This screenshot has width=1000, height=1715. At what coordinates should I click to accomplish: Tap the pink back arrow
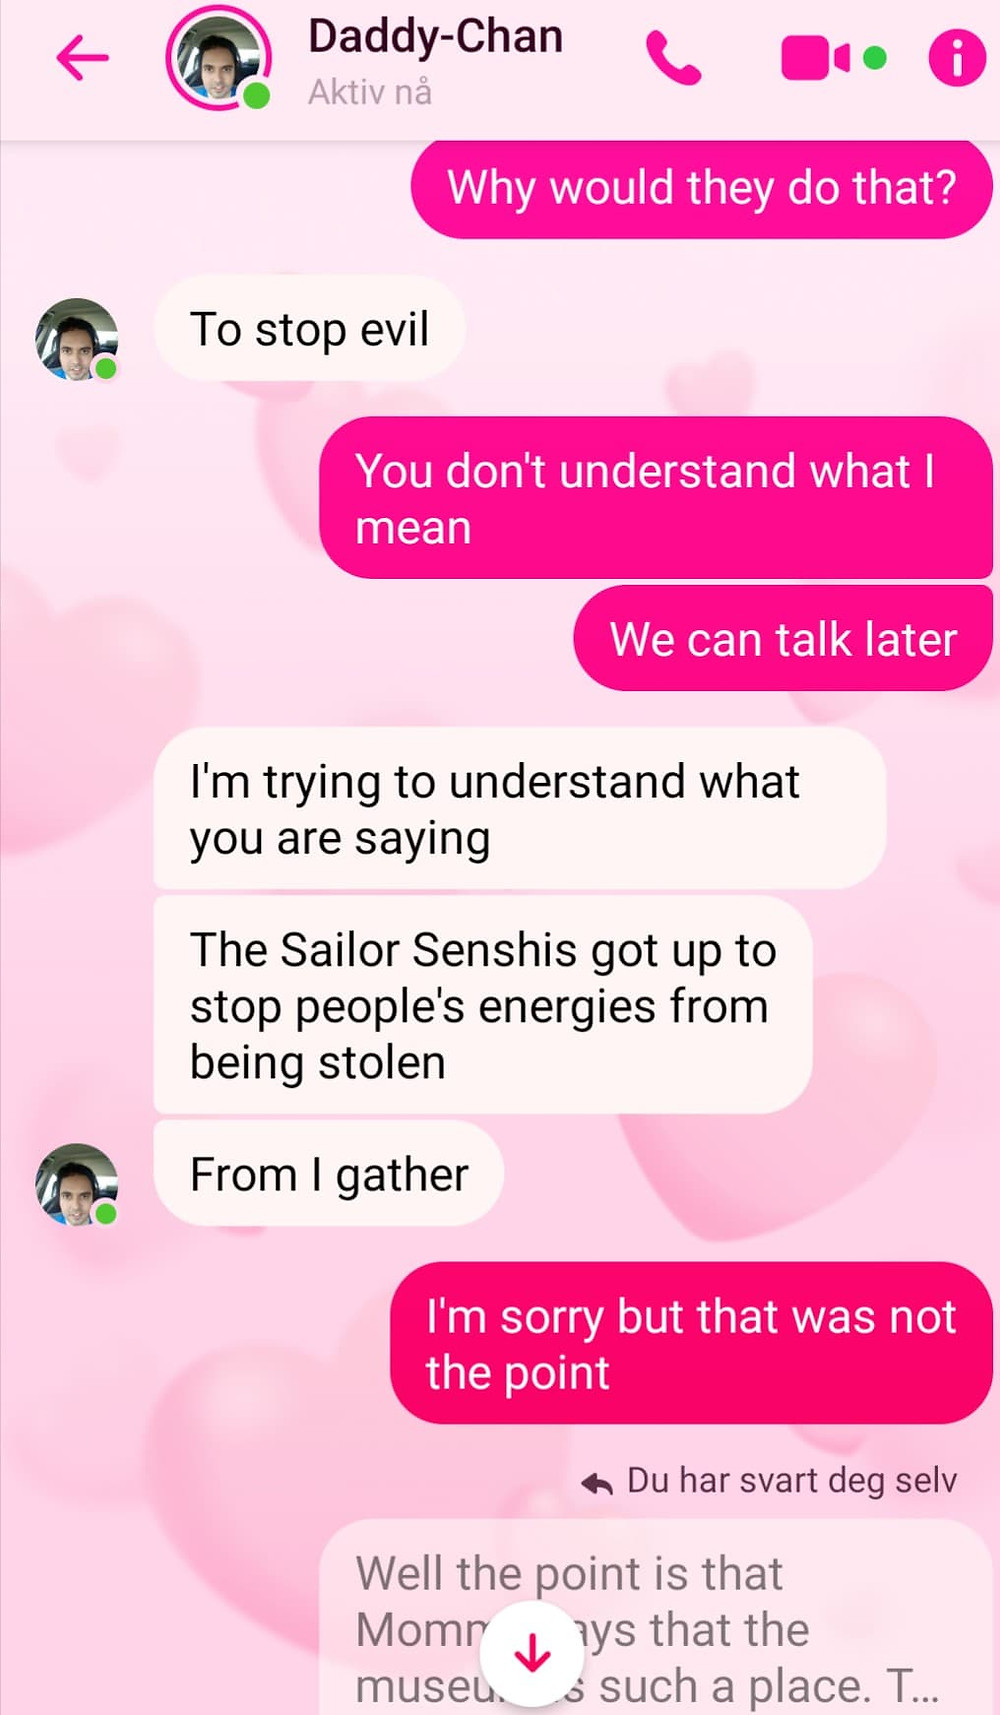coord(82,58)
